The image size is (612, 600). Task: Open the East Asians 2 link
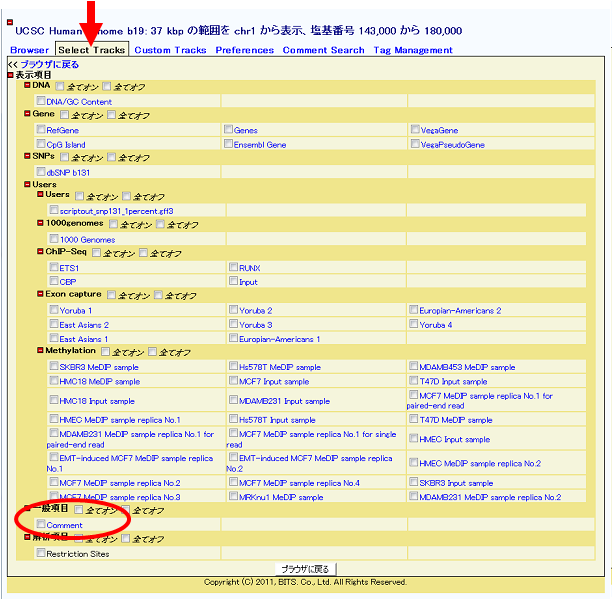(84, 325)
